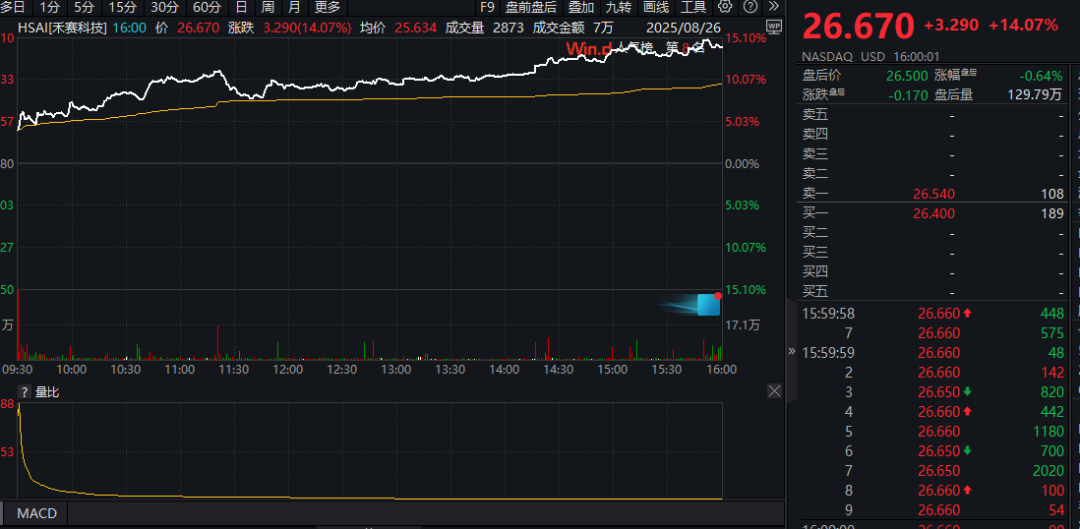Click the F9 deep data button

point(487,6)
